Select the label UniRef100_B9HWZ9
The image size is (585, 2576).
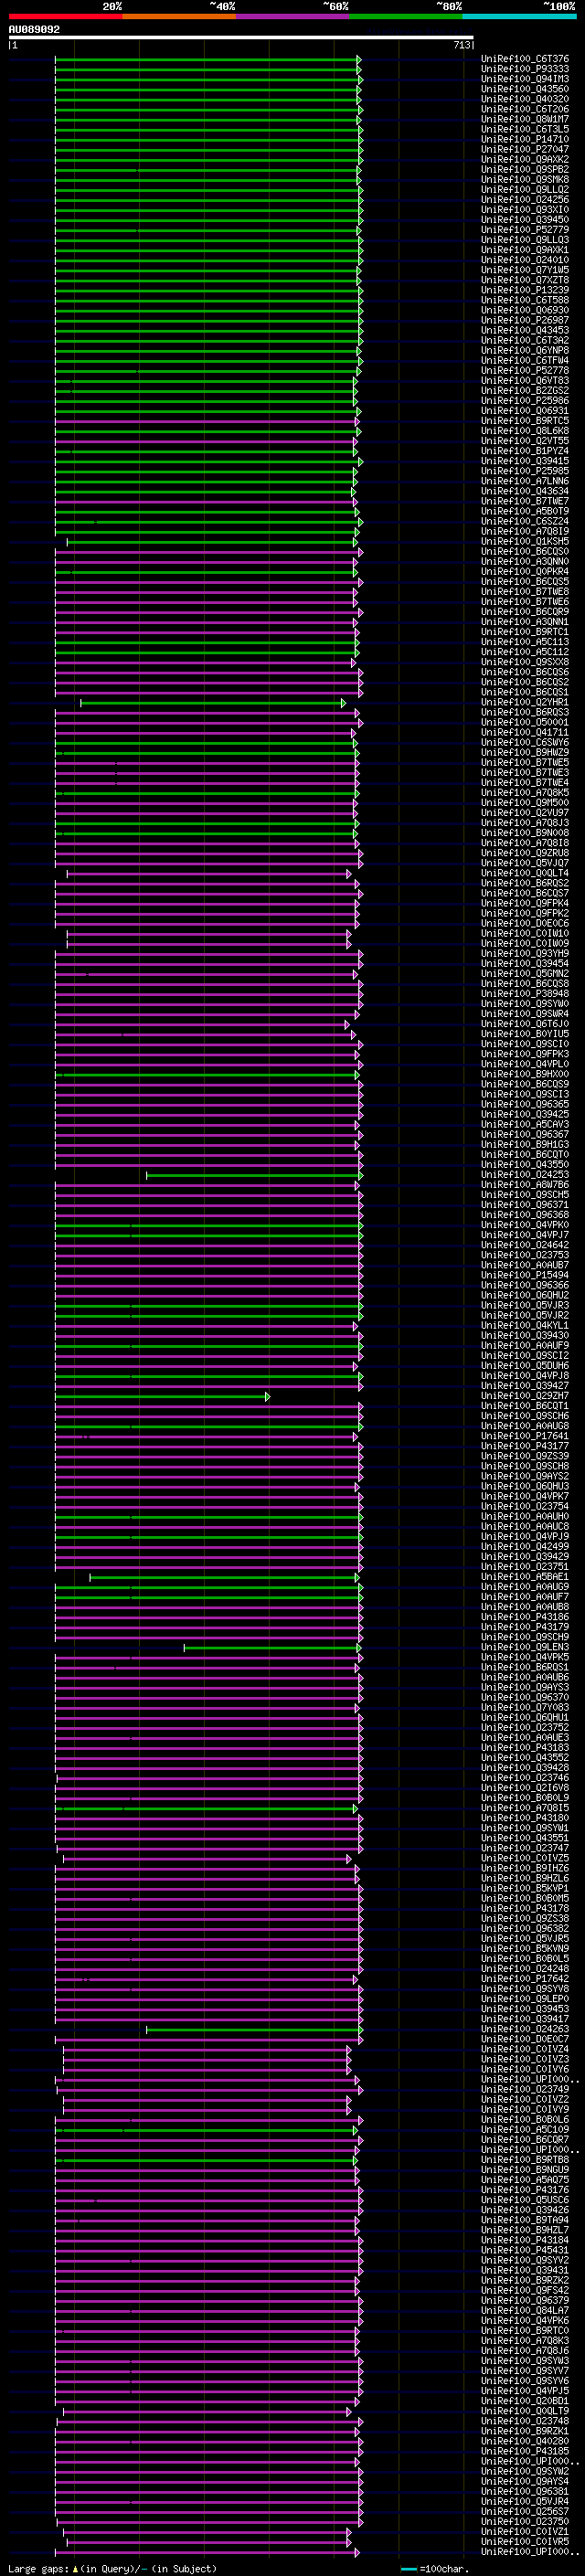525,753
